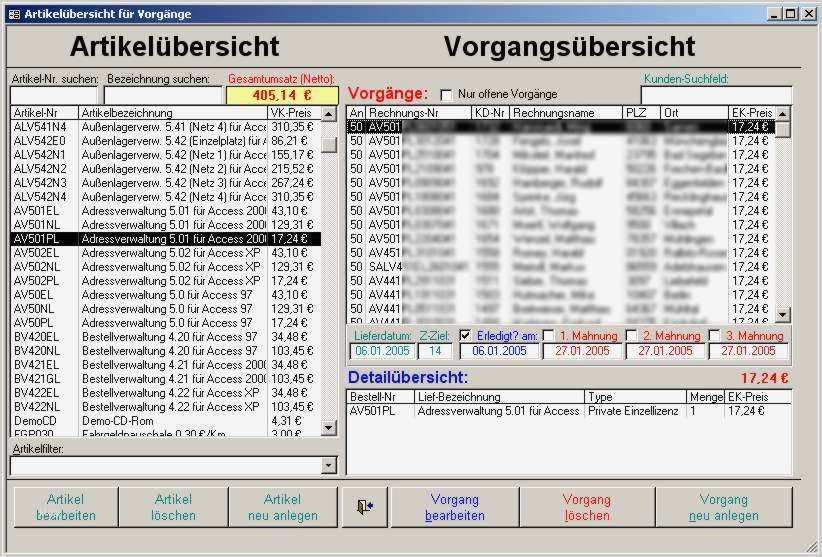Click Vorgänge list scrollbar up arrow

pos(783,113)
